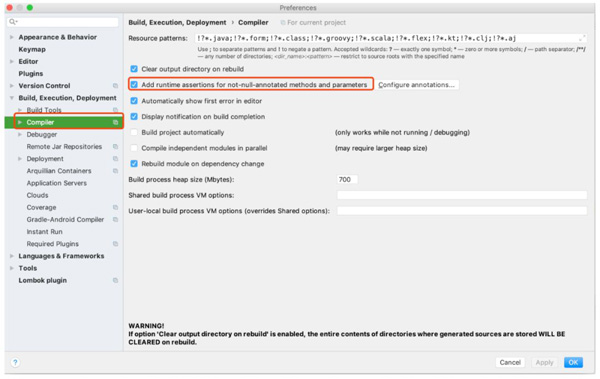Open Plugins settings page

31,74
